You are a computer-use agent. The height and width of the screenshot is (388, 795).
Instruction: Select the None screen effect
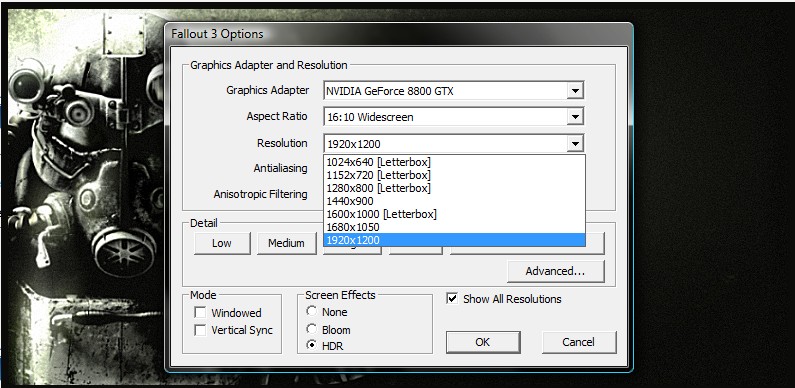click(312, 311)
